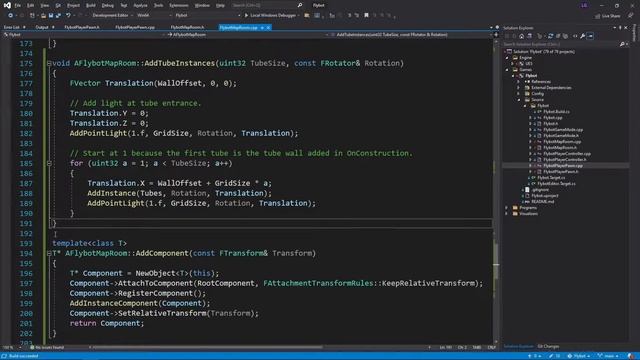Switch to FlybotPlayerPawn.h tab
640x360 pixels.
click(82, 27)
